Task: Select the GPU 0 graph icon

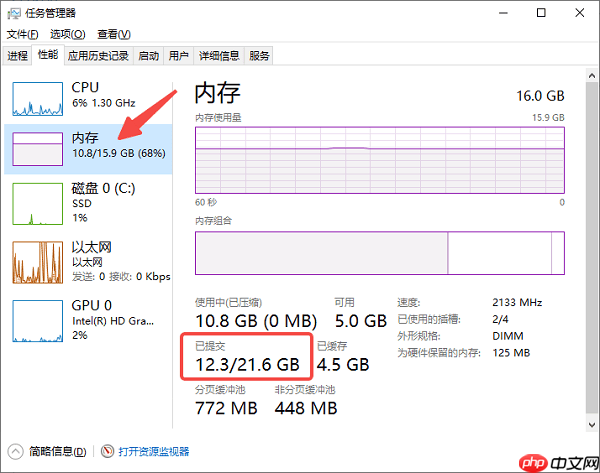Action: pos(38,319)
